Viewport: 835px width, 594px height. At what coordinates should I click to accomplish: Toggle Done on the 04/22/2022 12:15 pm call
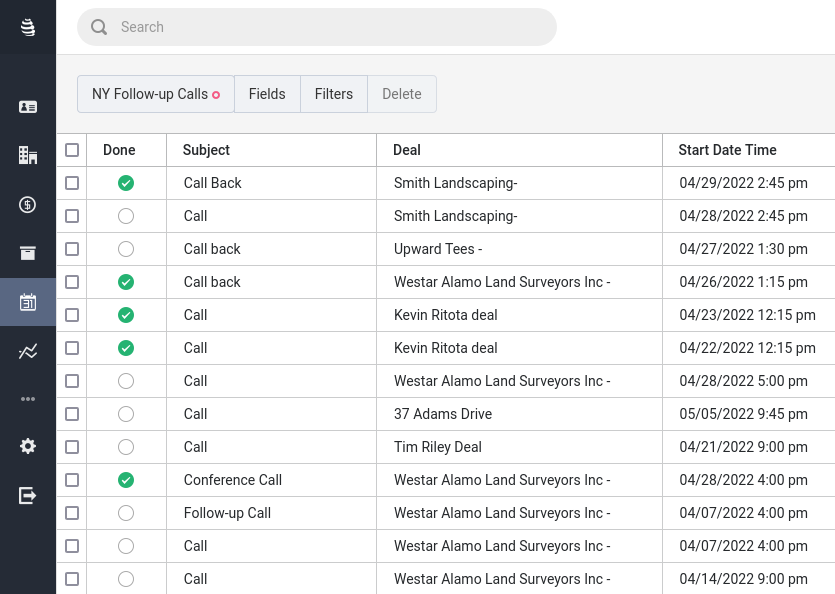click(126, 348)
